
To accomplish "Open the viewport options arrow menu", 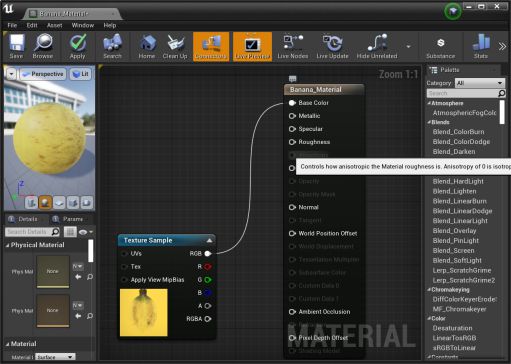I will pos(11,74).
